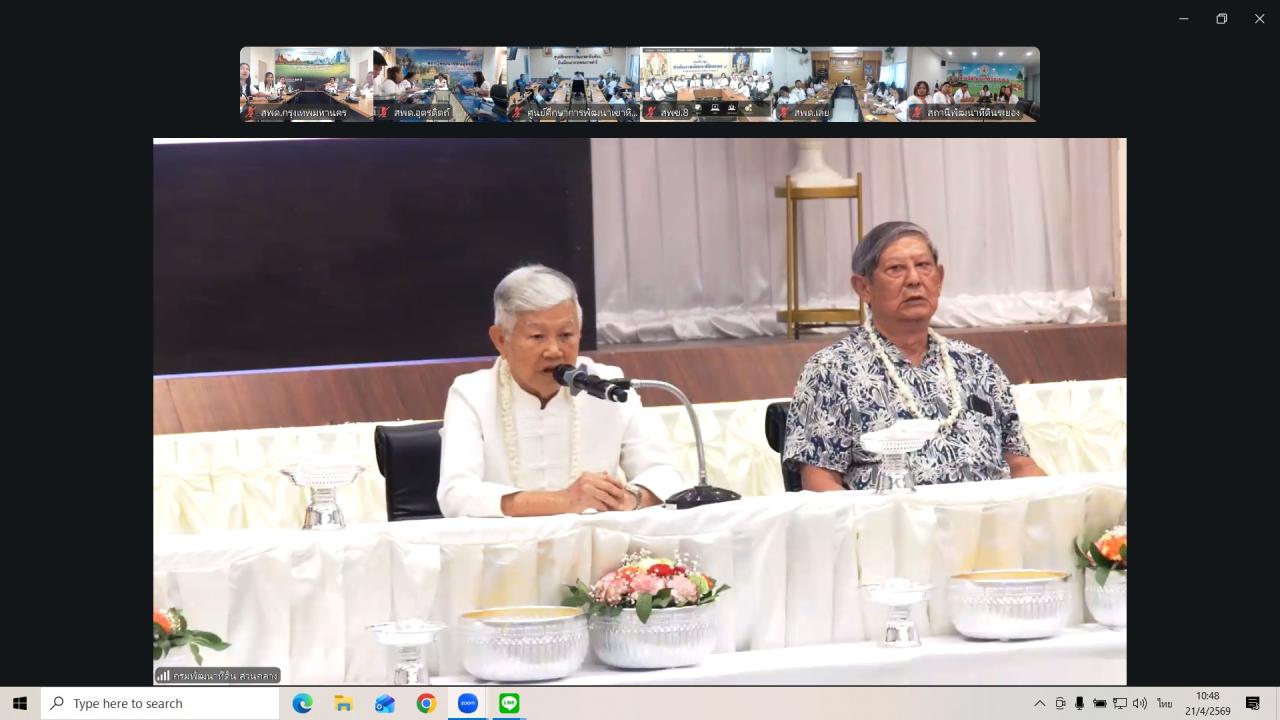Open File Explorer from the taskbar

coord(343,703)
